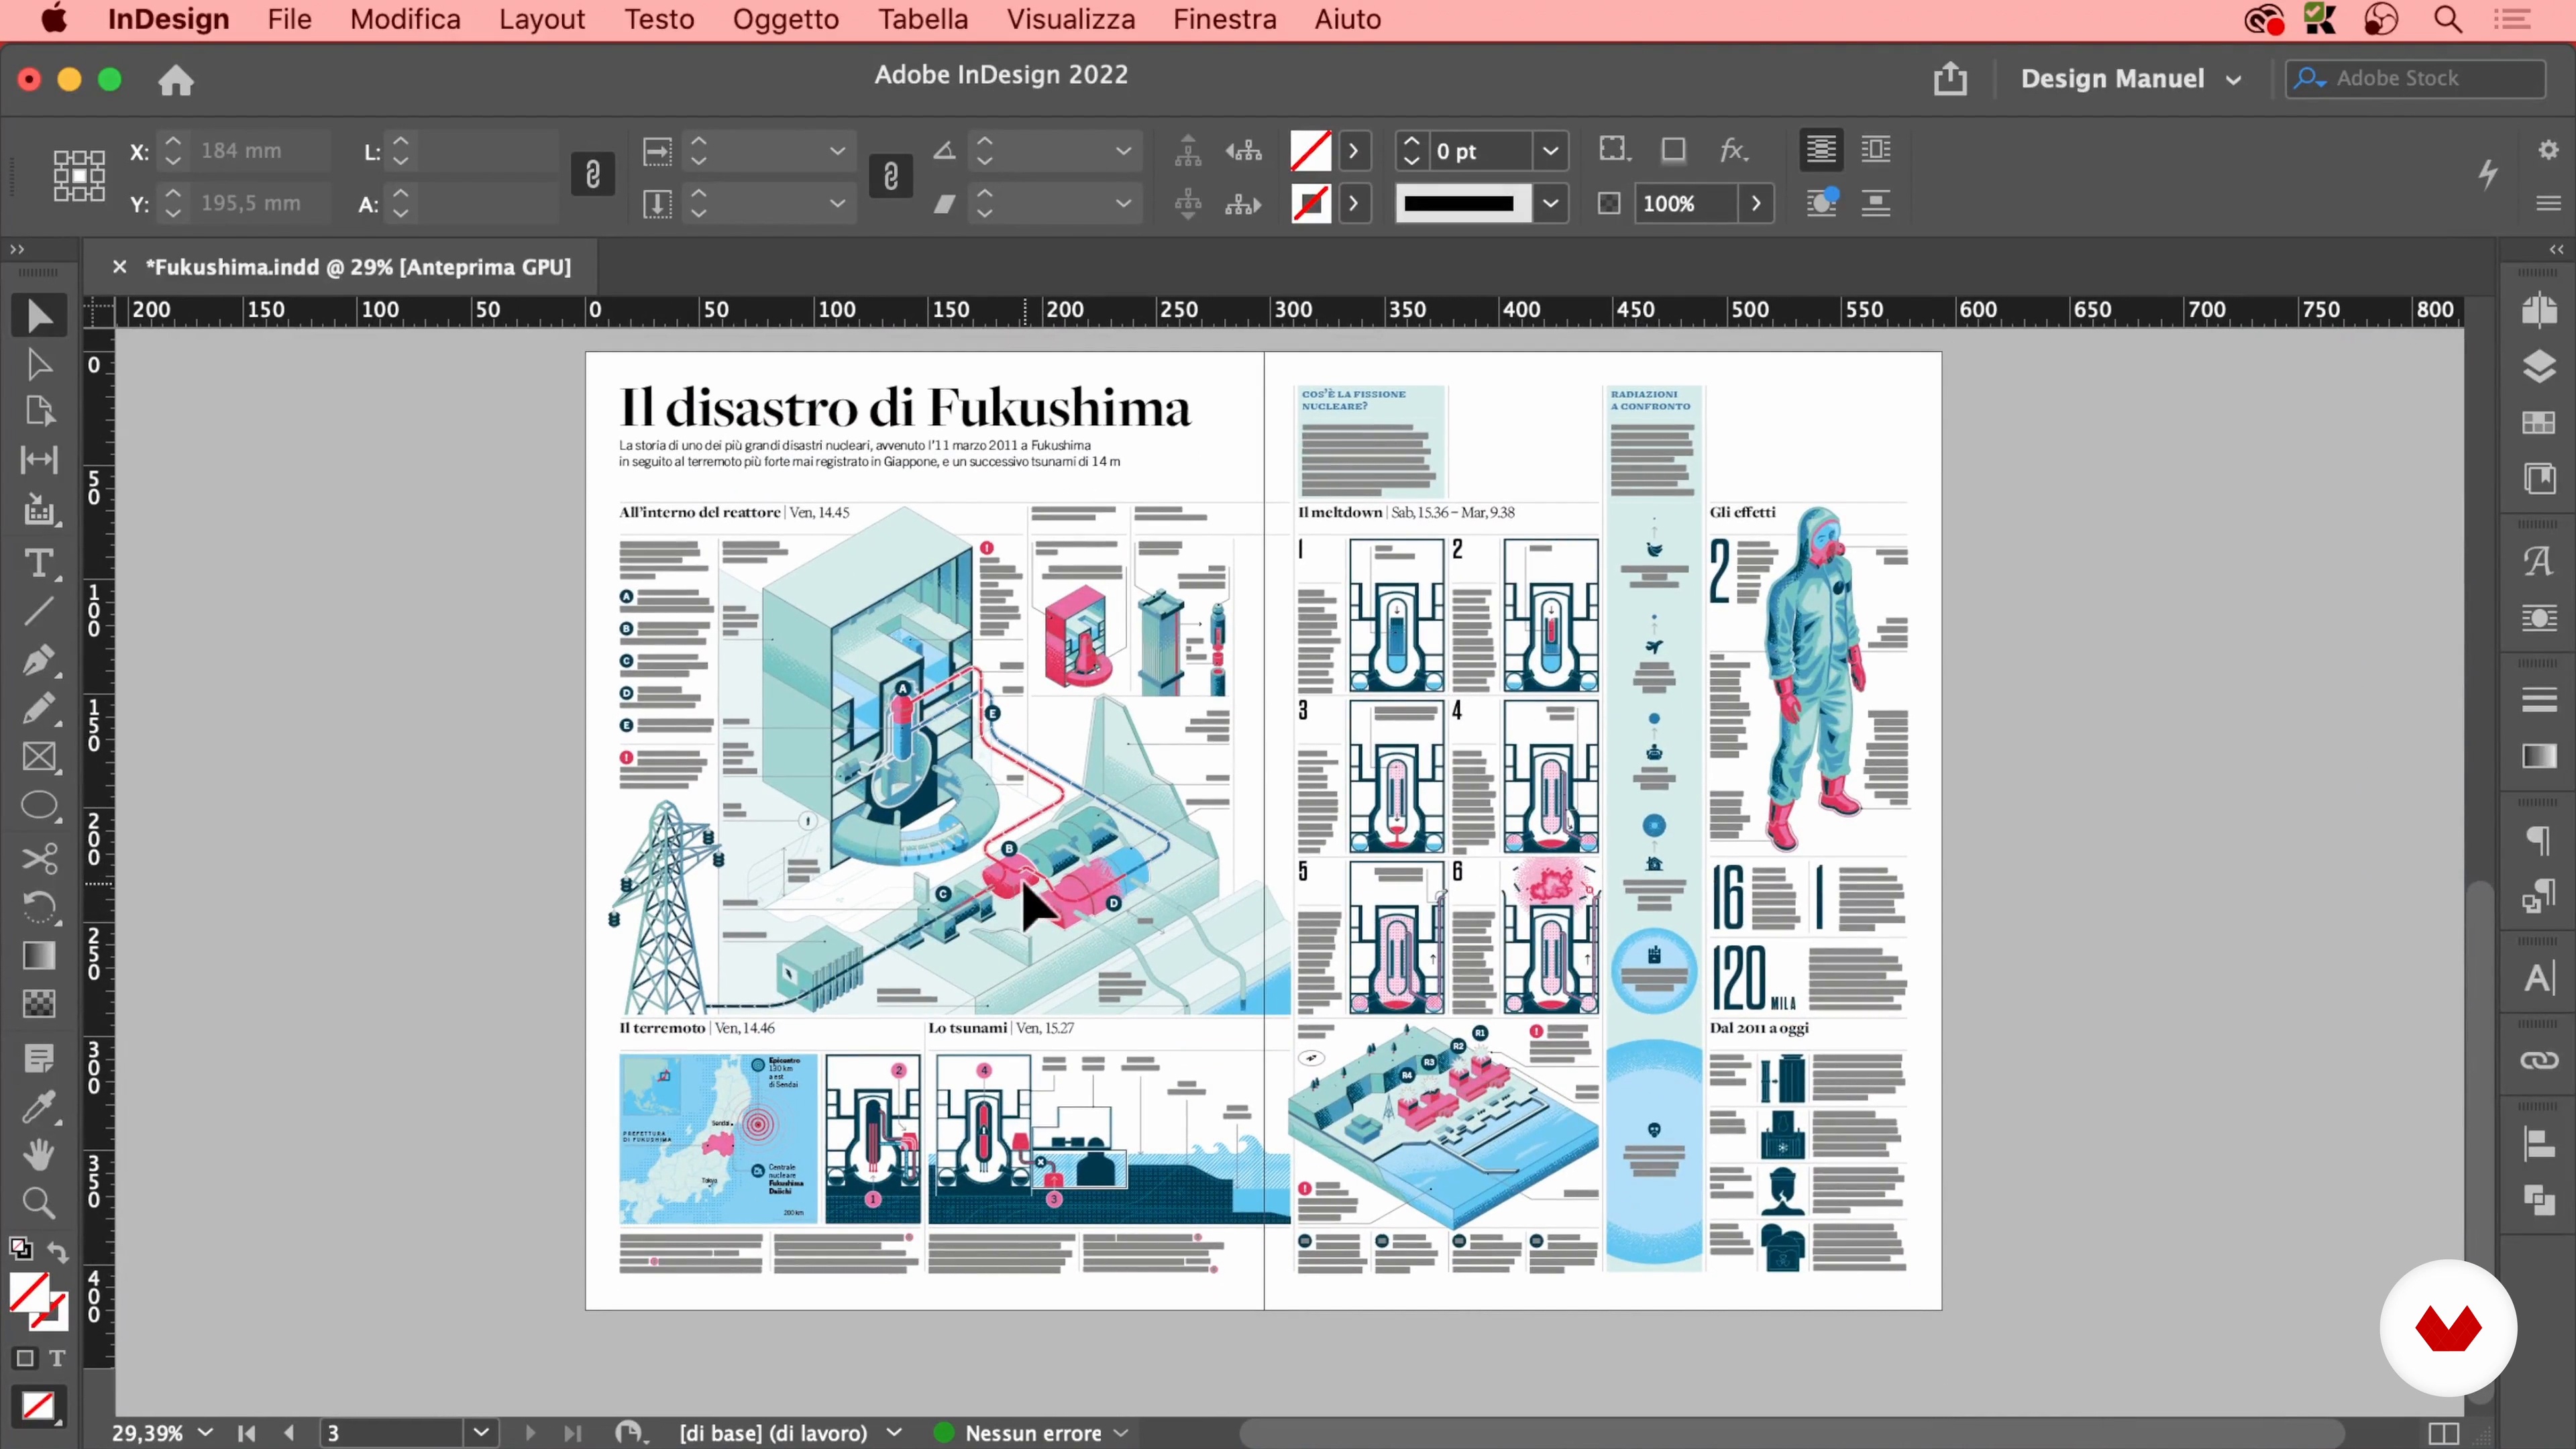Toggle formatting affects text
Viewport: 2576px width, 1449px height.
pos(57,1358)
